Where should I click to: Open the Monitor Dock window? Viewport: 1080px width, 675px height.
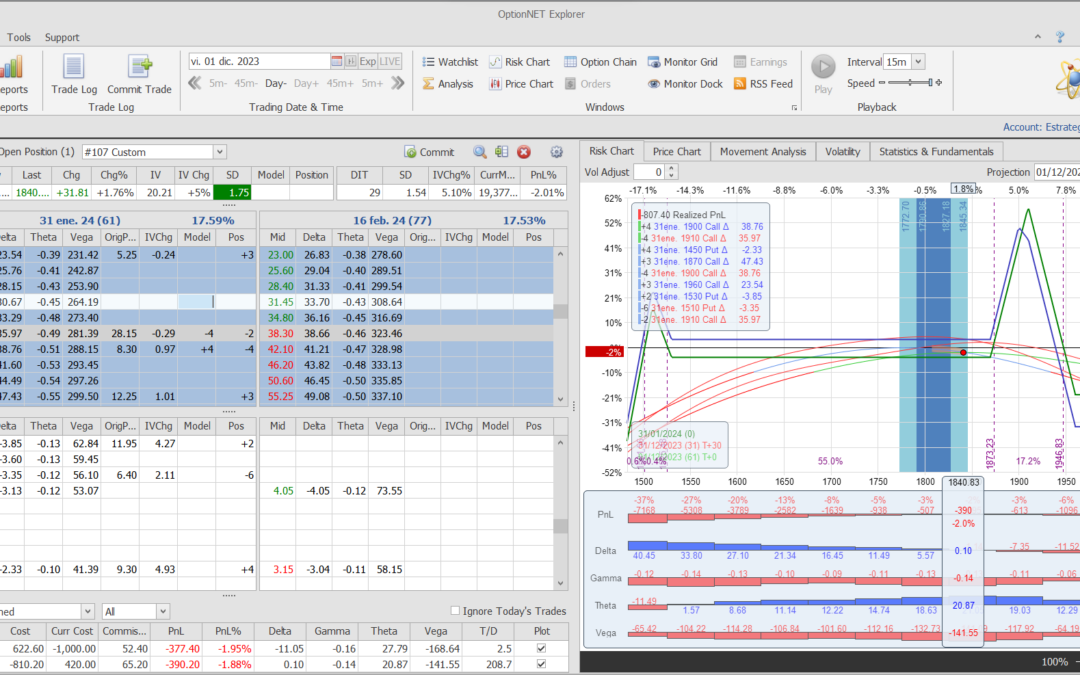coord(685,84)
